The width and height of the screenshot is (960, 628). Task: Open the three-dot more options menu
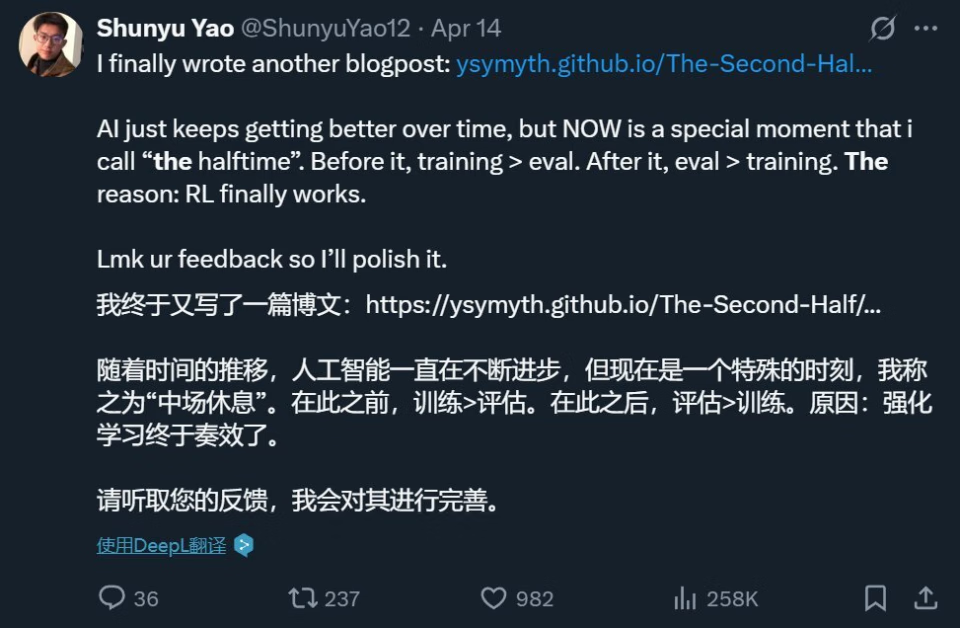[926, 28]
